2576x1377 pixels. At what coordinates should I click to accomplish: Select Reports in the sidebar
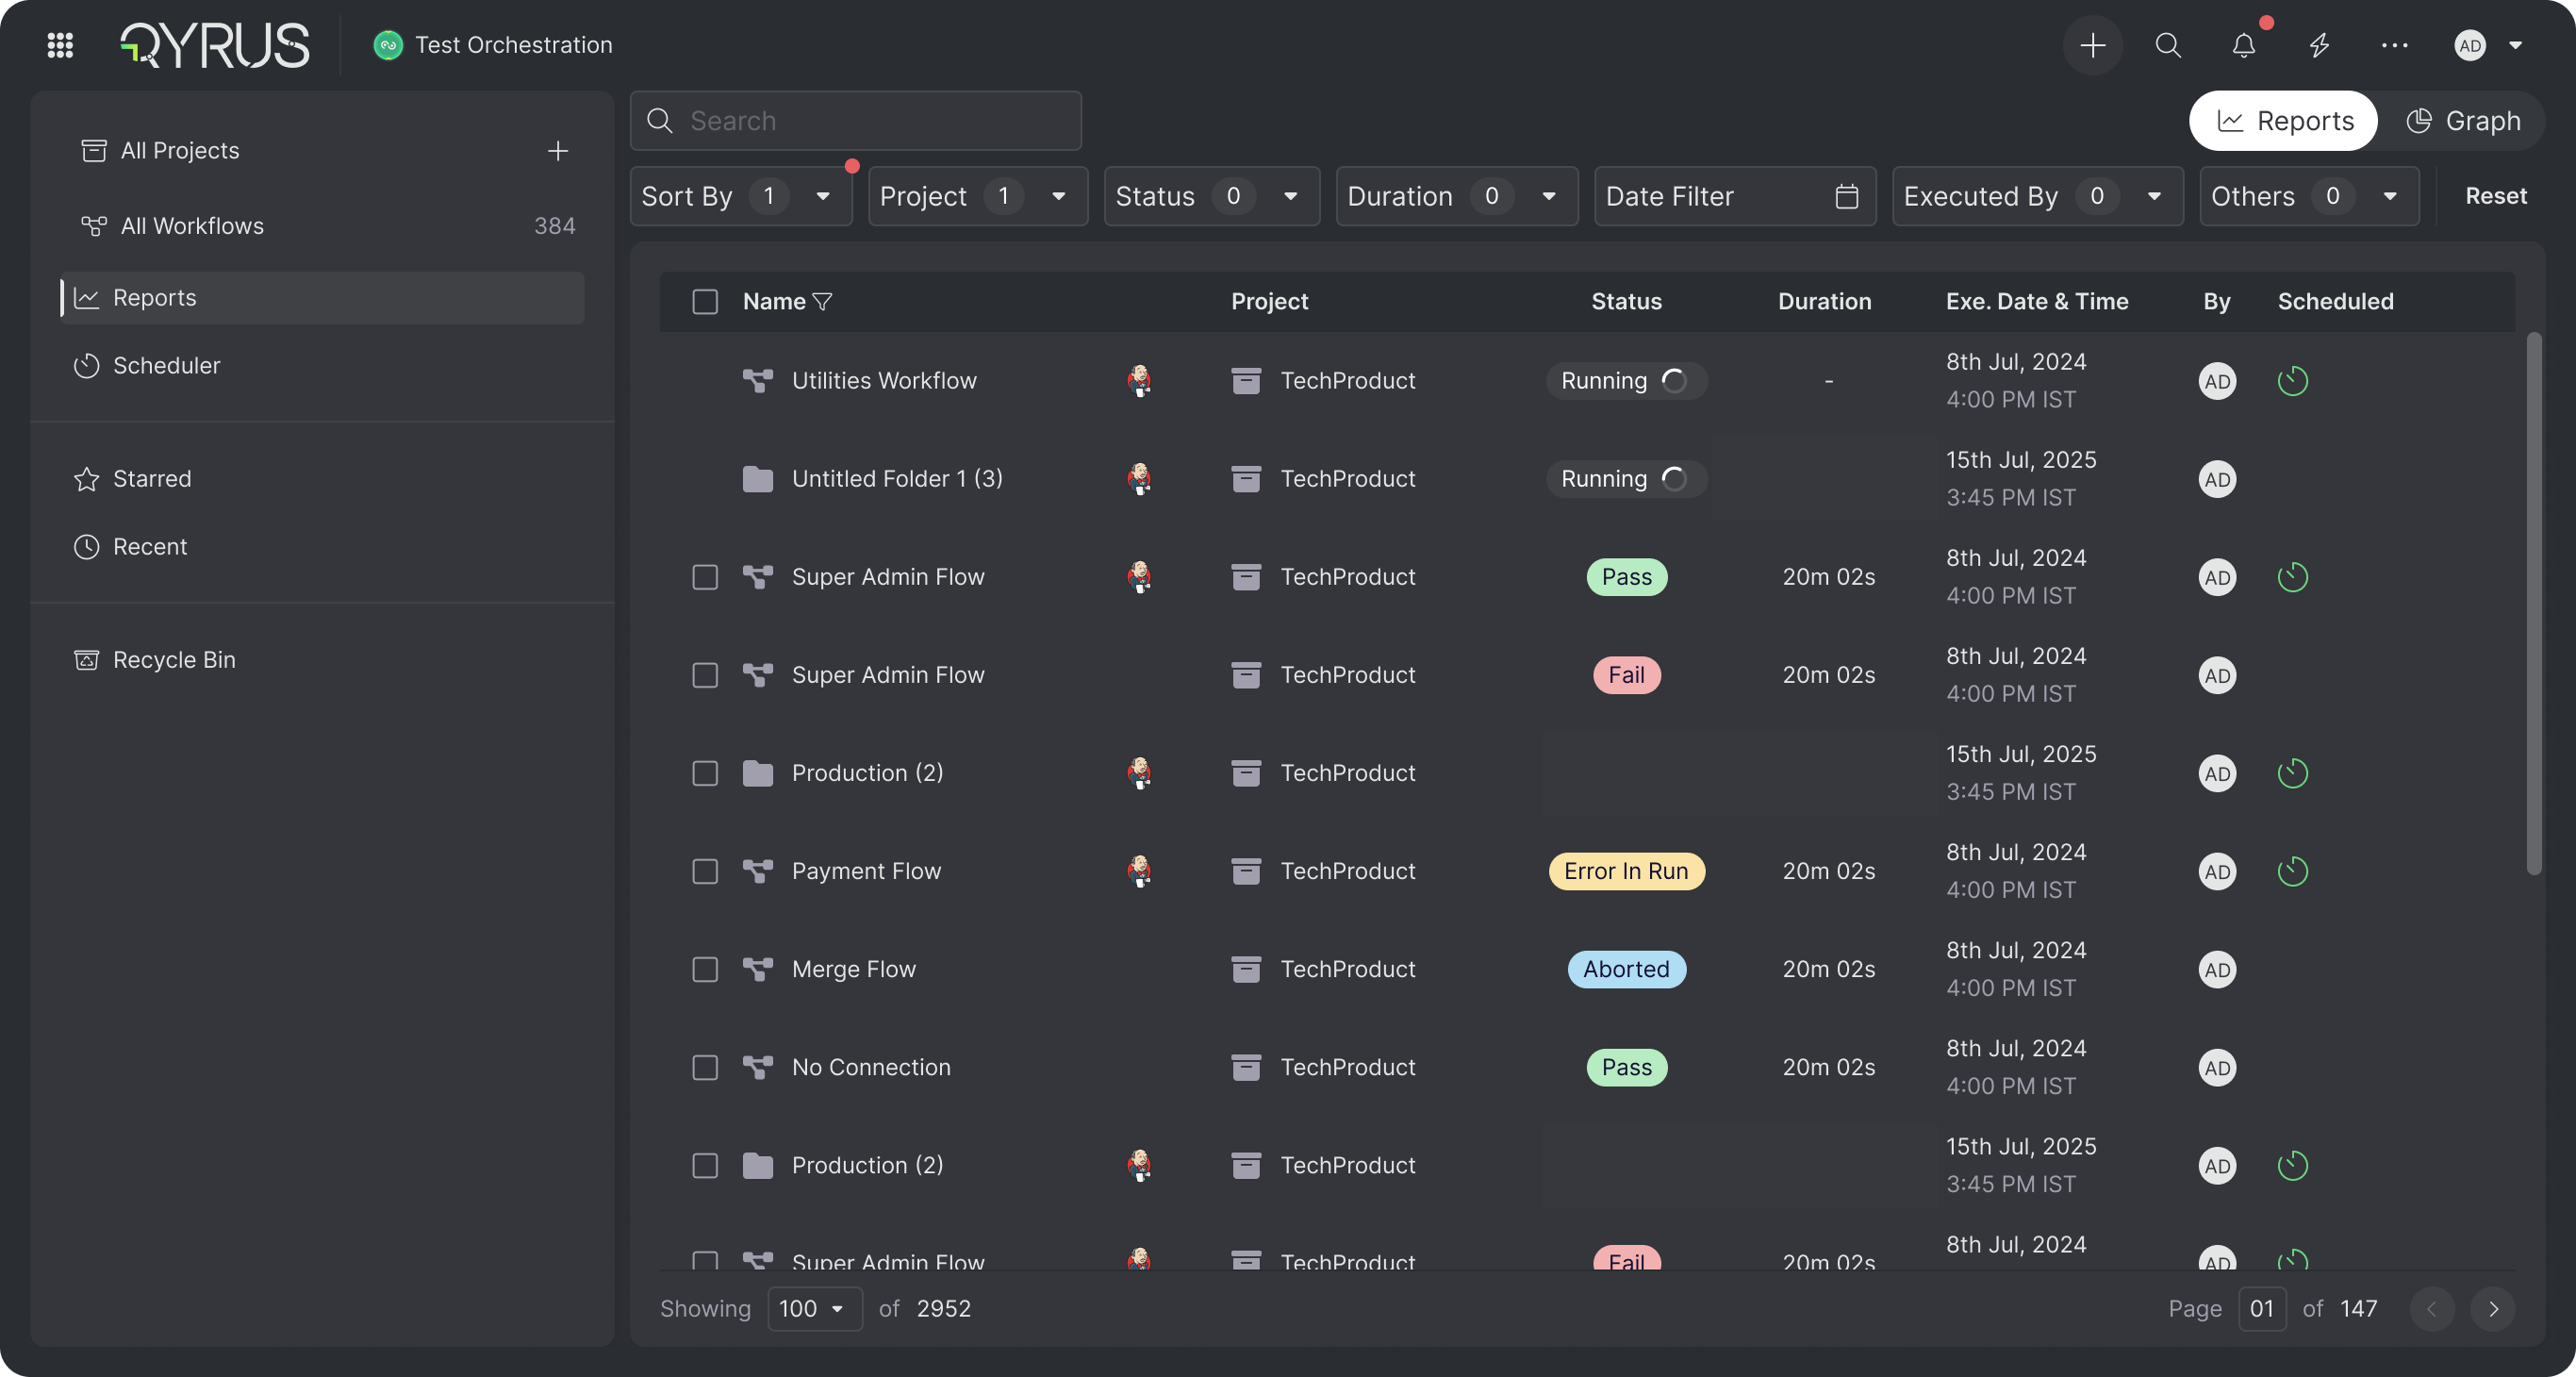(x=322, y=298)
